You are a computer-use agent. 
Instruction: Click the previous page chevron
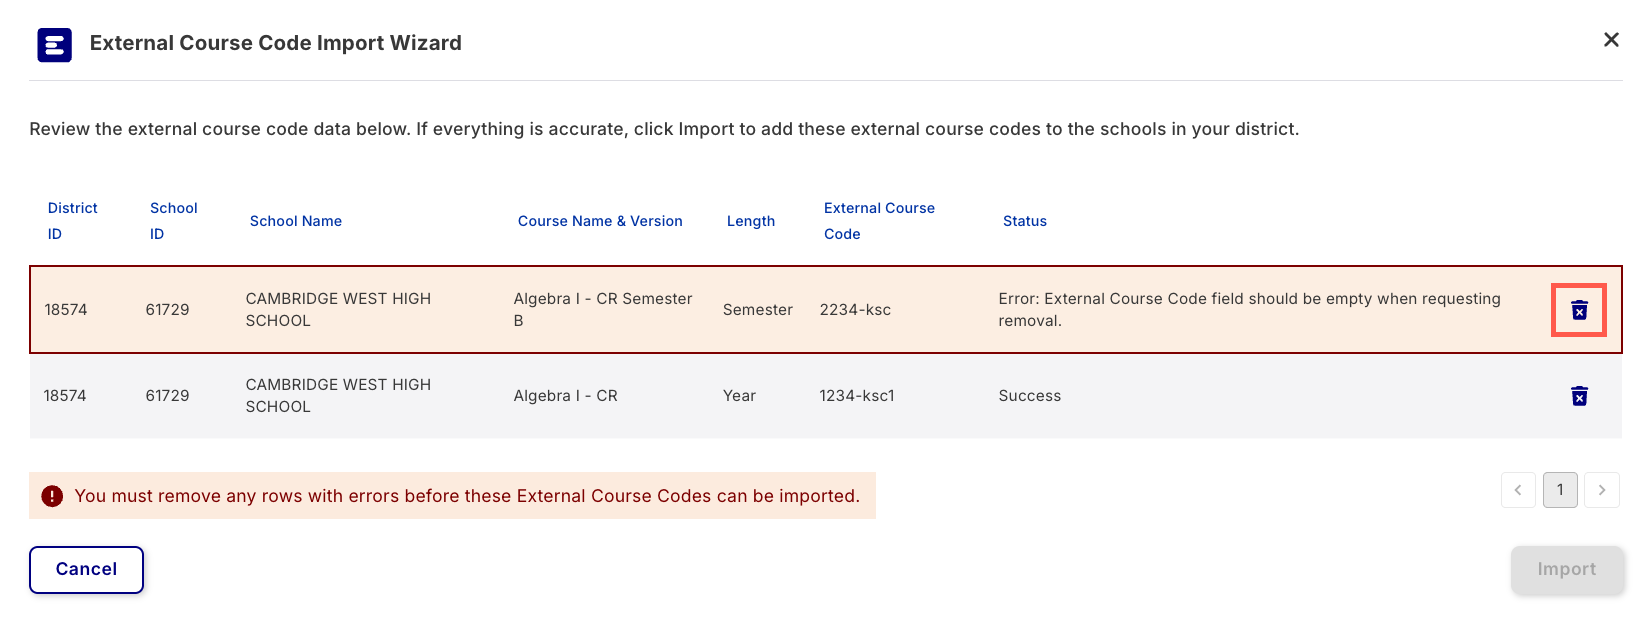(x=1518, y=490)
